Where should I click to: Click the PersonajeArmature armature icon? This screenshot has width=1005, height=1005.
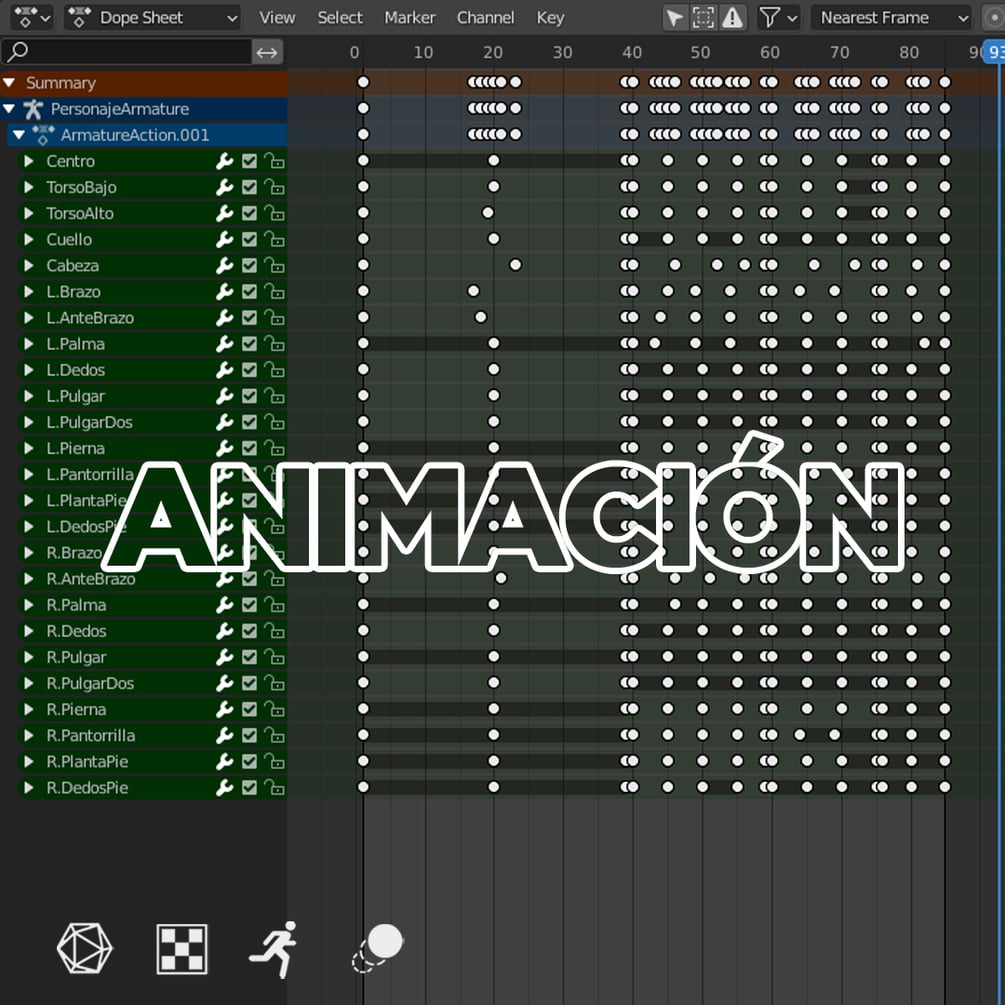33,109
